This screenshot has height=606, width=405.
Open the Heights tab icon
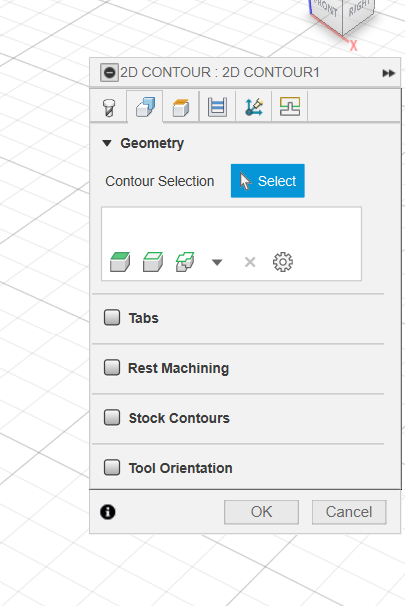coord(181,107)
